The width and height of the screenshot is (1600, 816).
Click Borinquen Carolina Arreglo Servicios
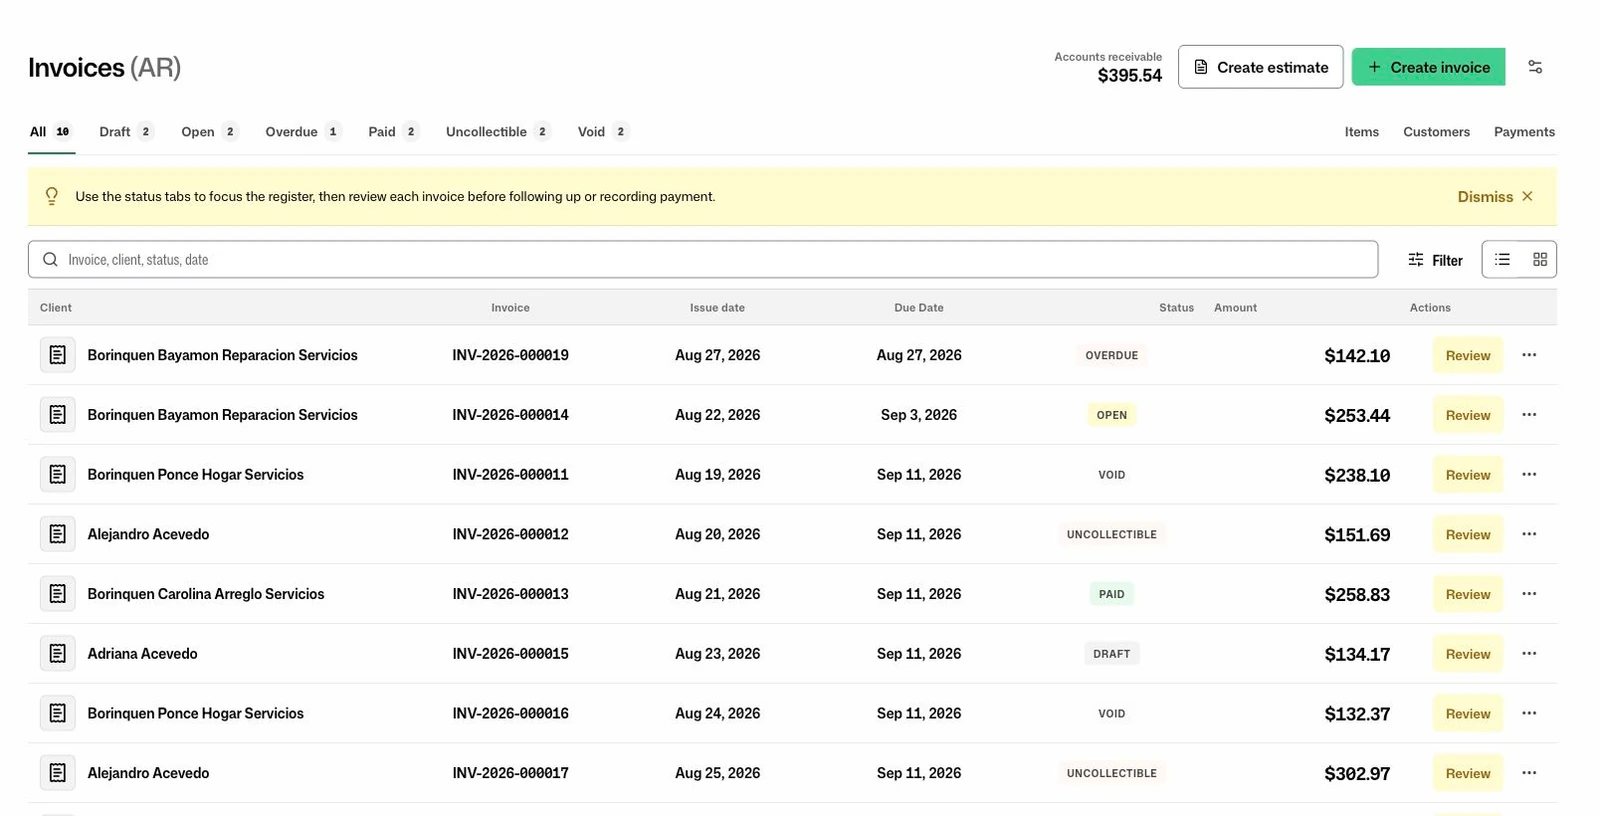(206, 594)
